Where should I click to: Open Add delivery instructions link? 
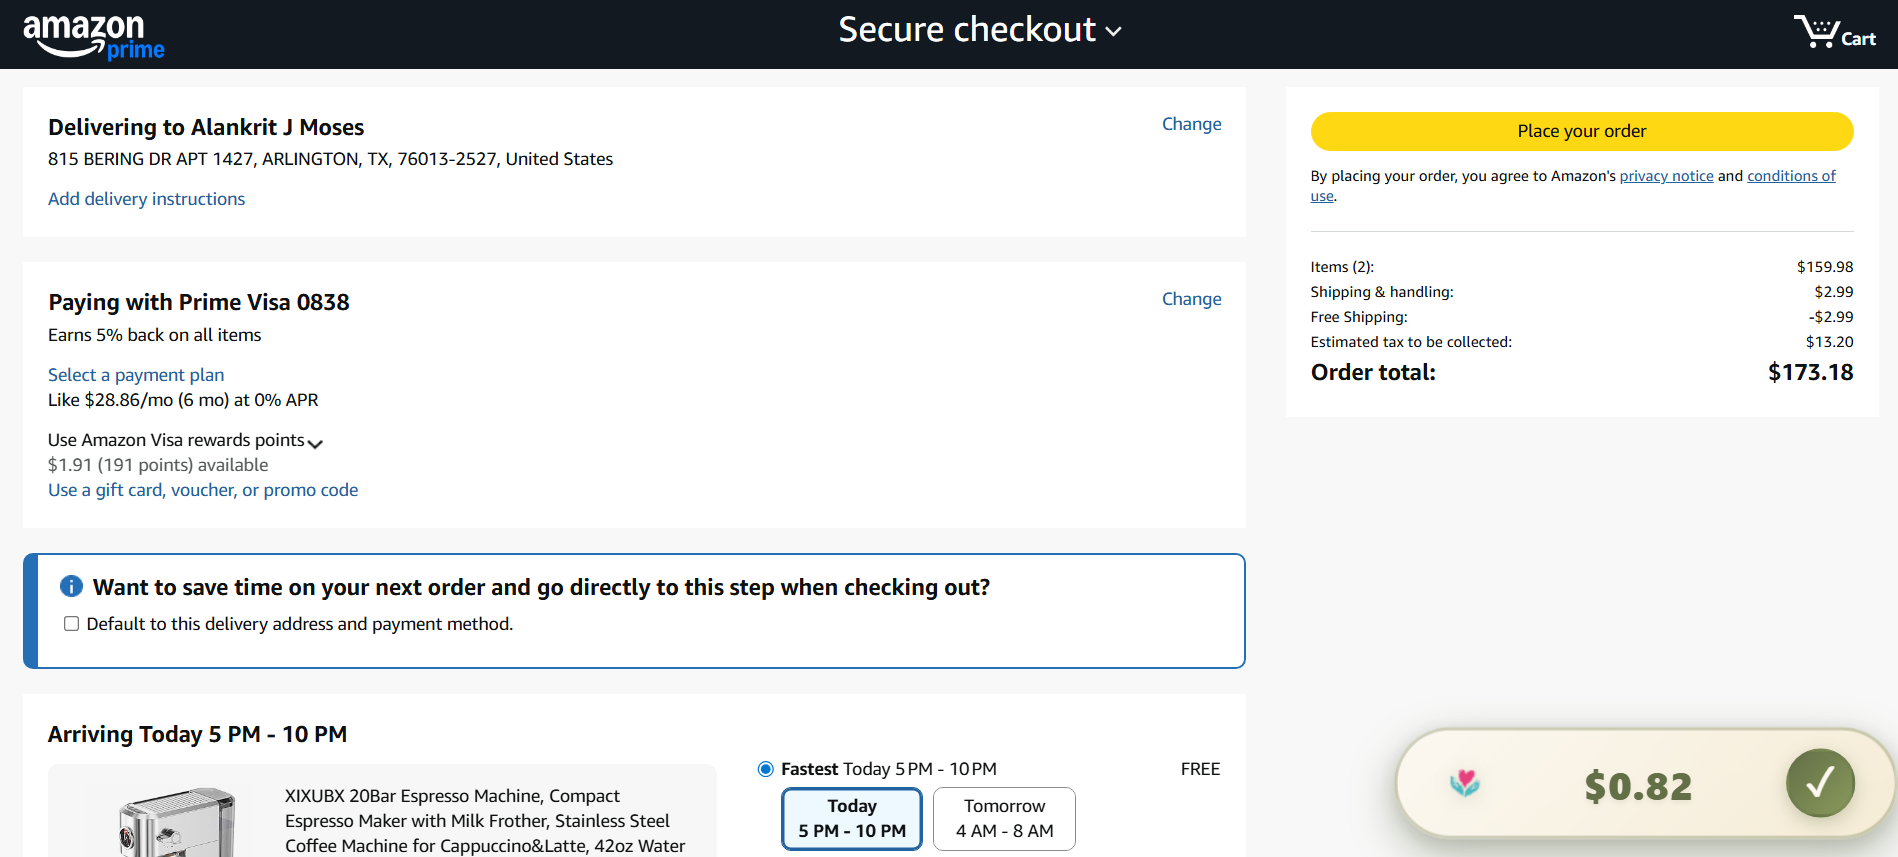146,199
